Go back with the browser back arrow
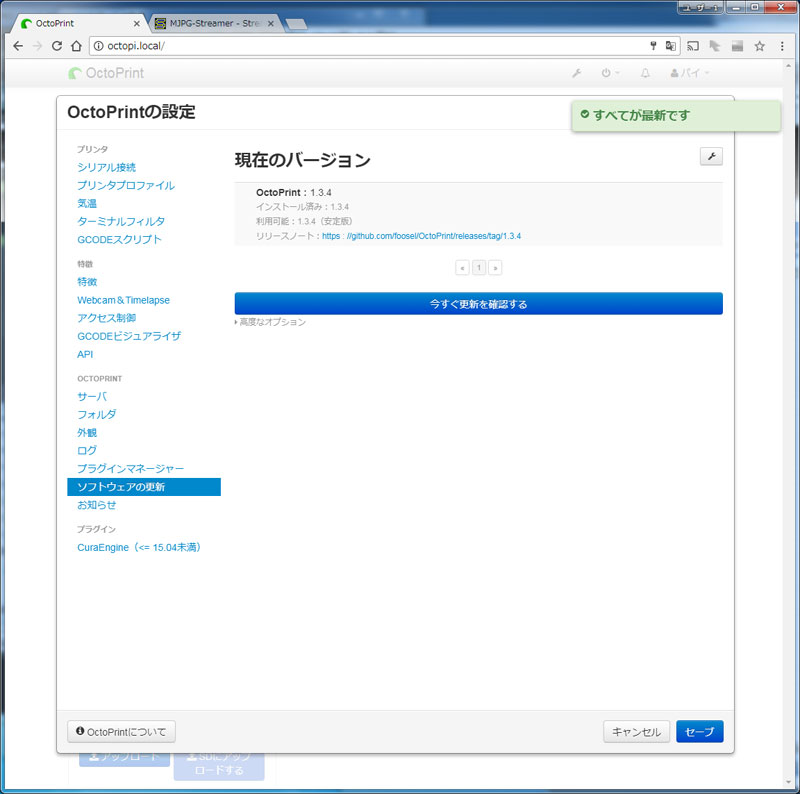Screen dimensions: 800x794 18,46
